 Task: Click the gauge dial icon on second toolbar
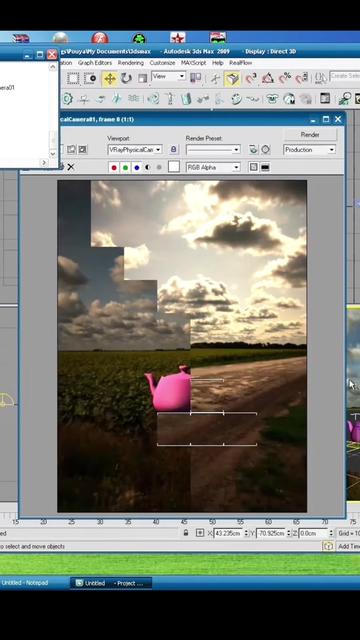289,98
